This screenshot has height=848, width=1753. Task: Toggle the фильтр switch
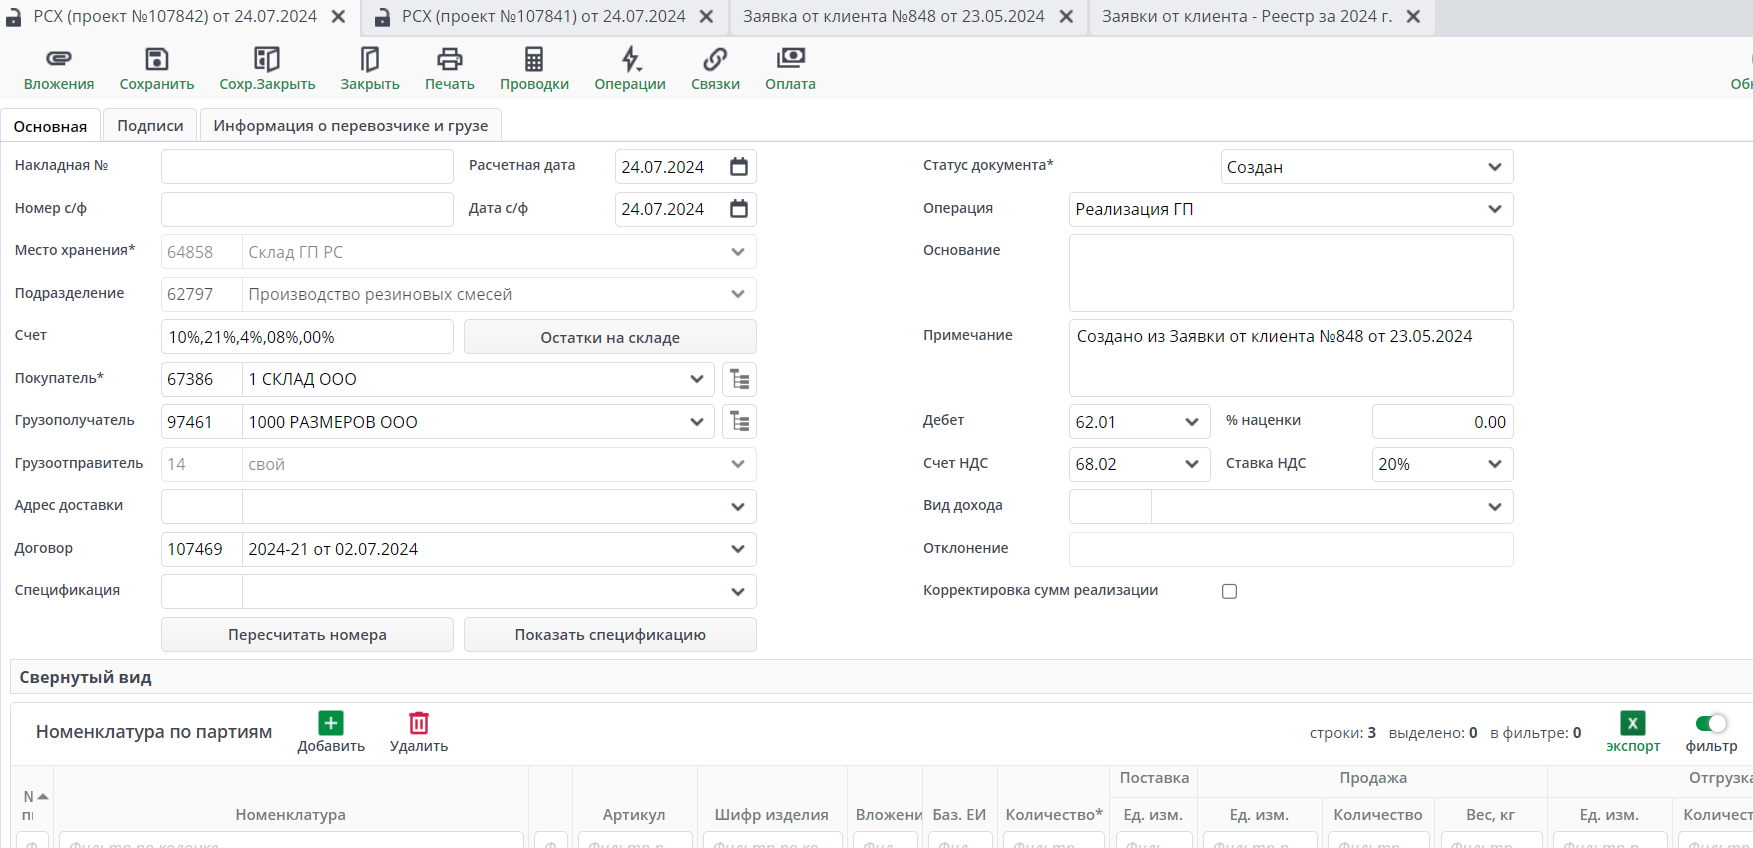point(1711,723)
